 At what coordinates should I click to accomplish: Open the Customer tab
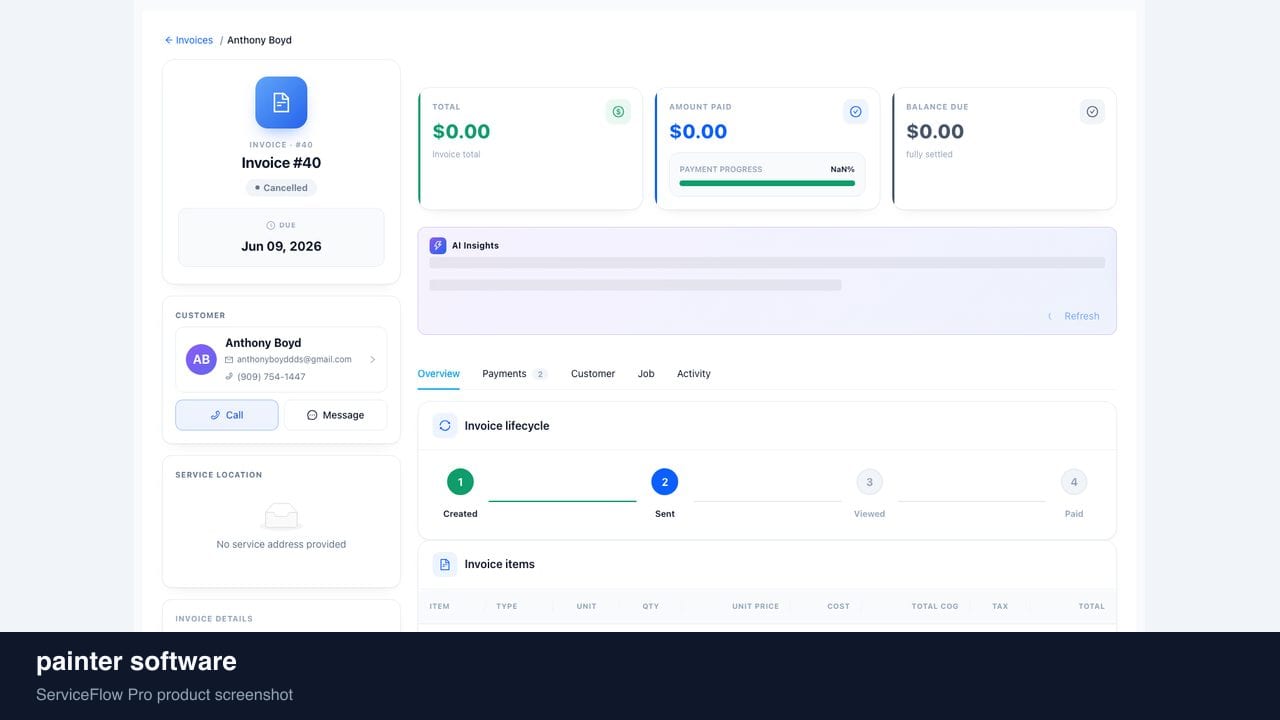[593, 374]
